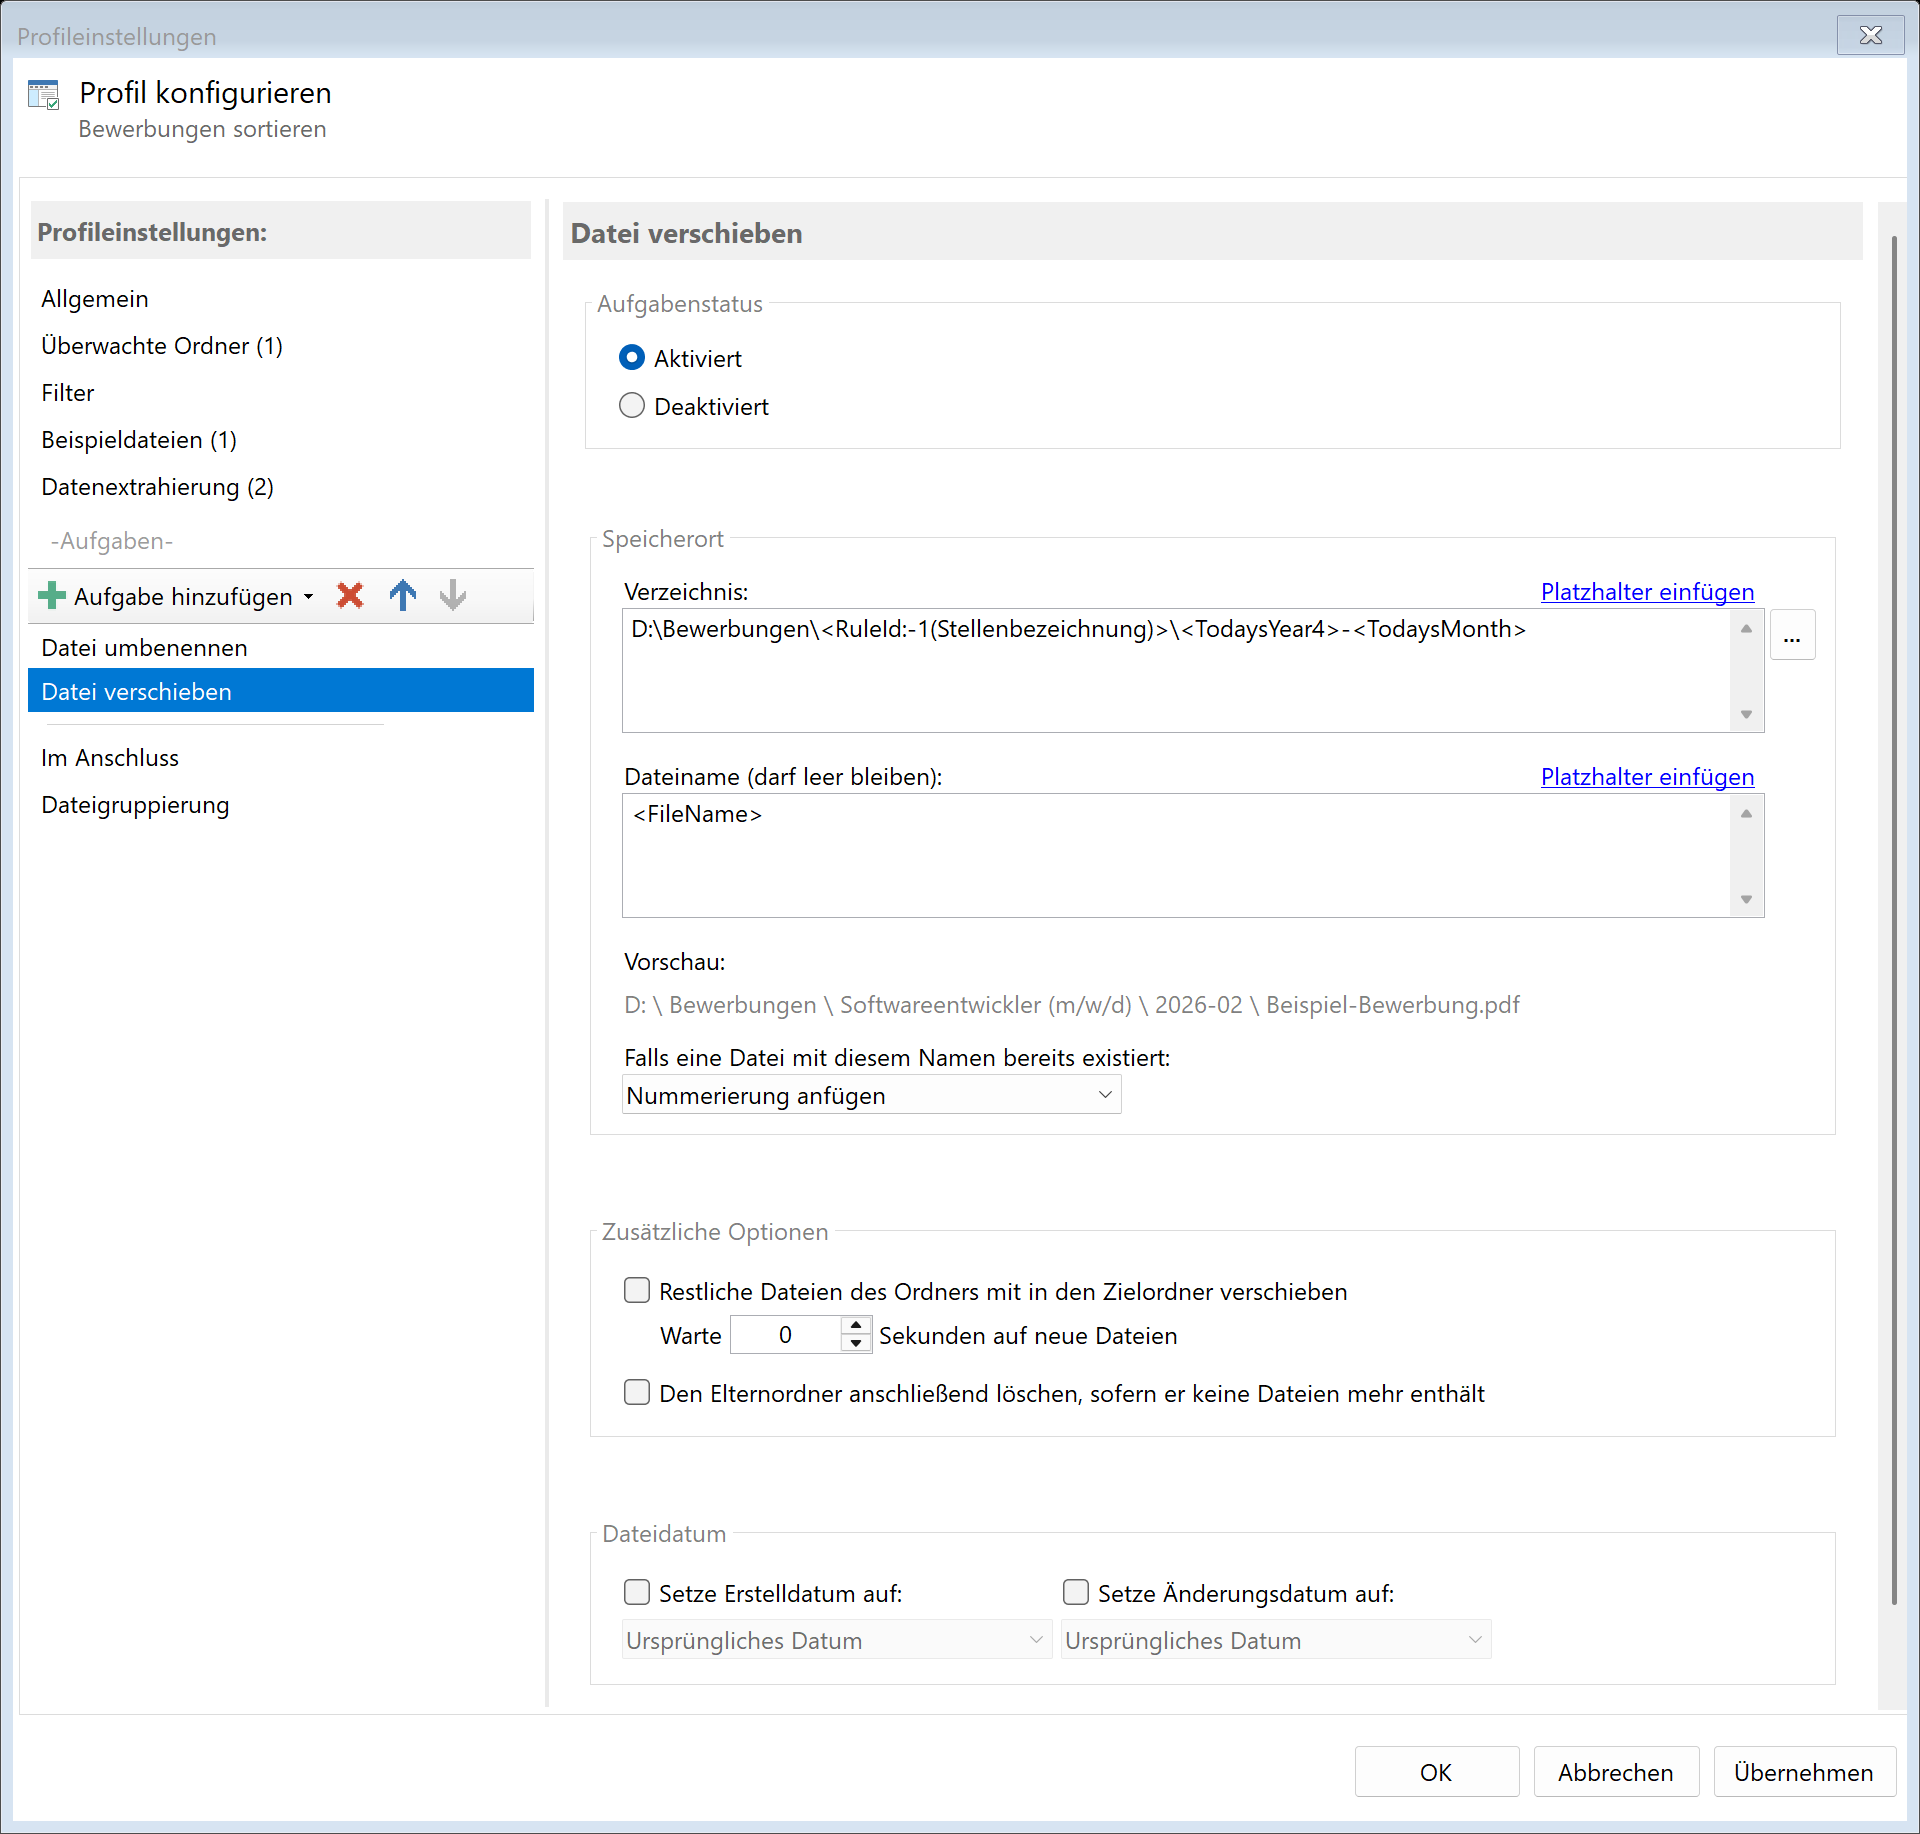The image size is (1920, 1834).
Task: Open the Nummerierung anfügen dropdown
Action: point(871,1096)
